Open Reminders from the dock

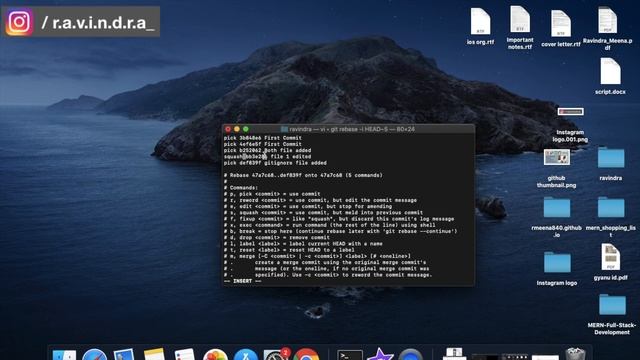(184, 355)
